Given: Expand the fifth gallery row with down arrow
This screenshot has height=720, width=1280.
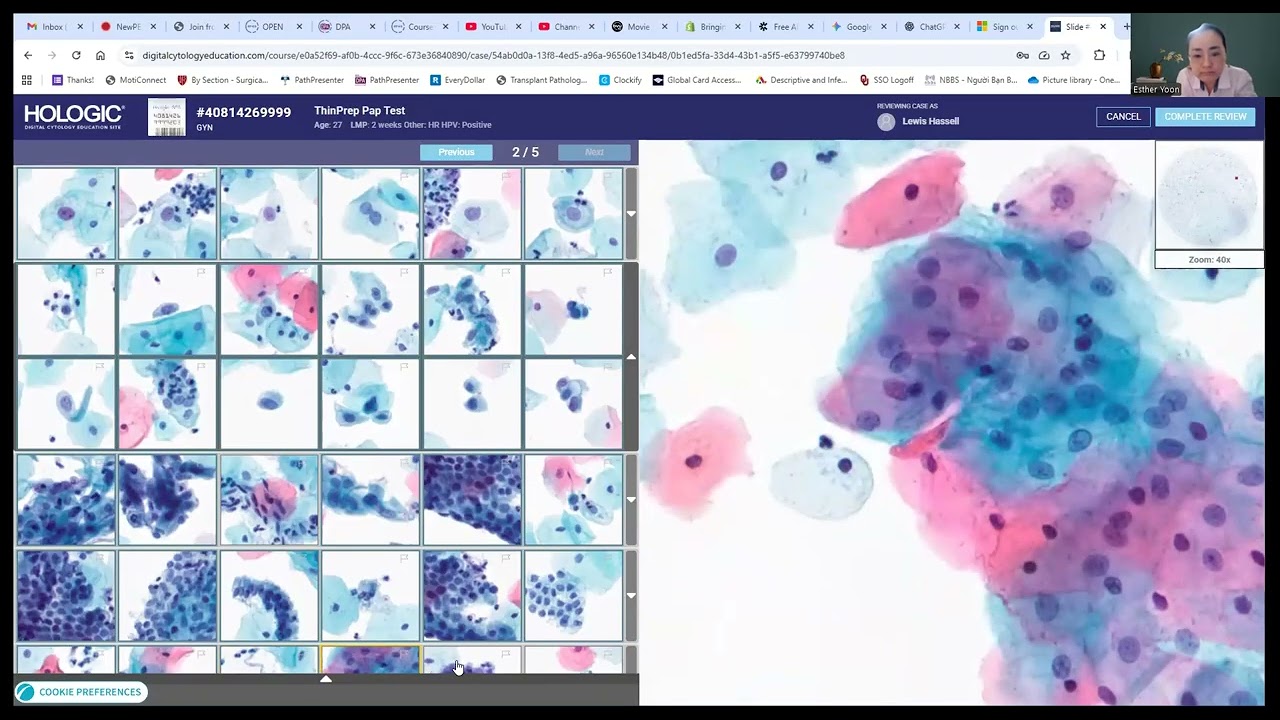Looking at the screenshot, I should pyautogui.click(x=631, y=596).
